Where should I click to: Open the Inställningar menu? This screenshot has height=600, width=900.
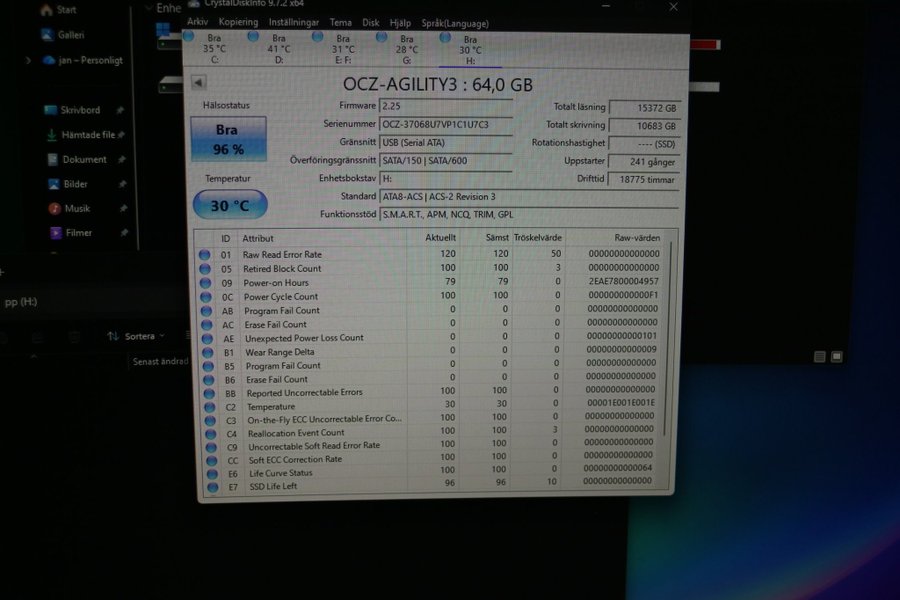coord(294,22)
